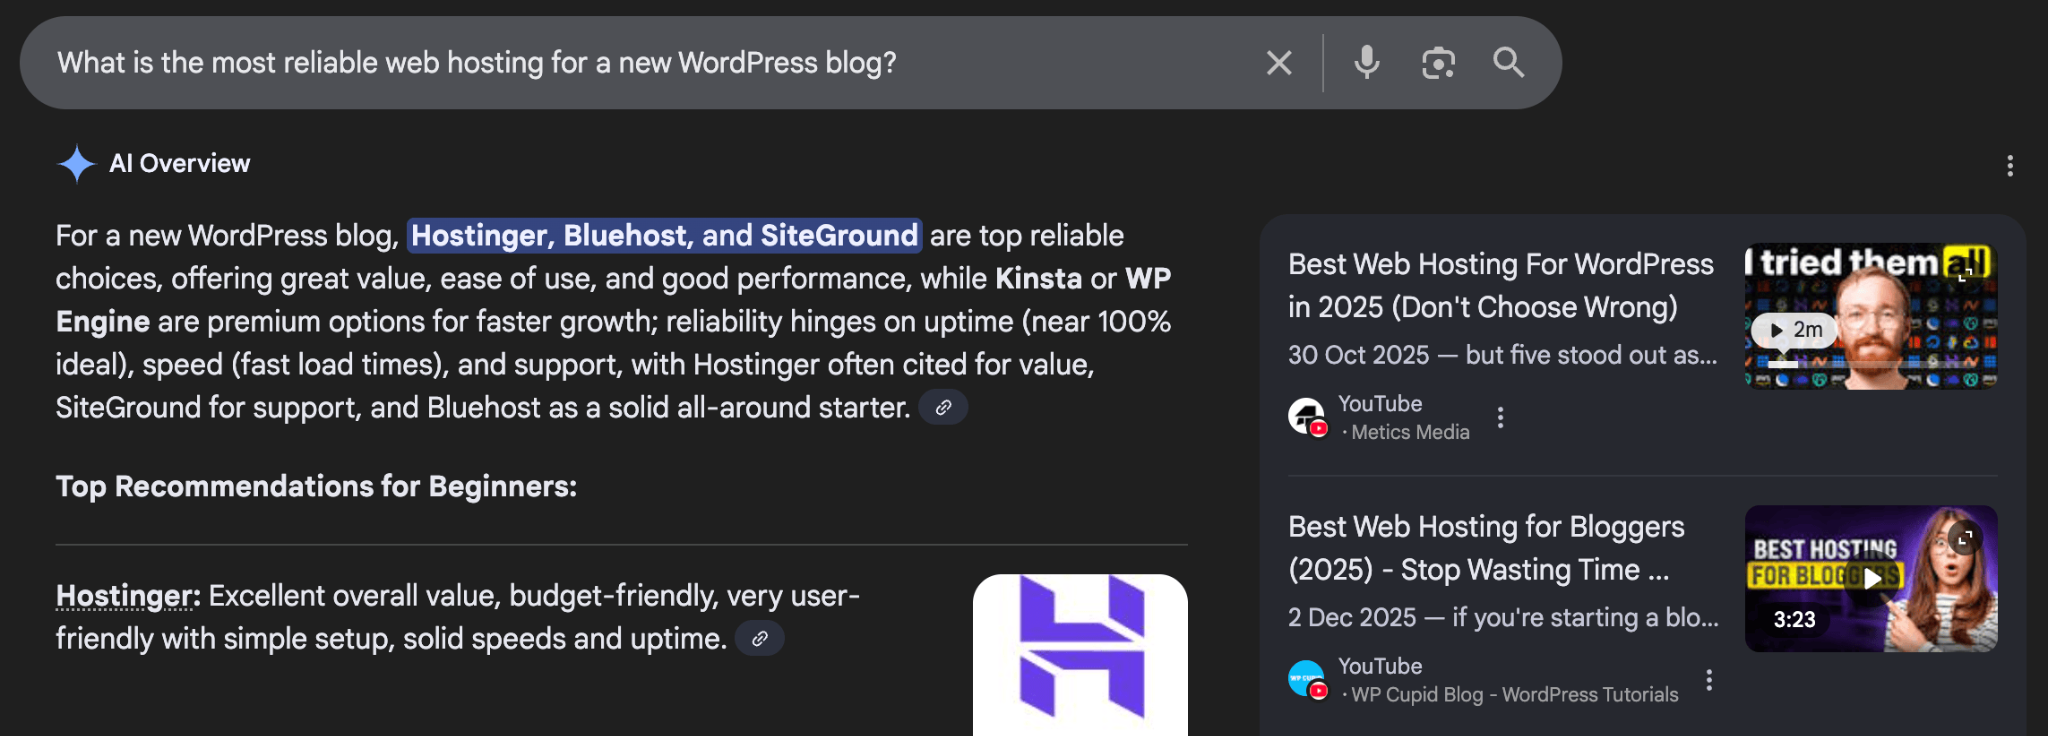2048x736 pixels.
Task: Open 'Best Web Hosting For WordPress in 2025' result
Action: point(1500,285)
